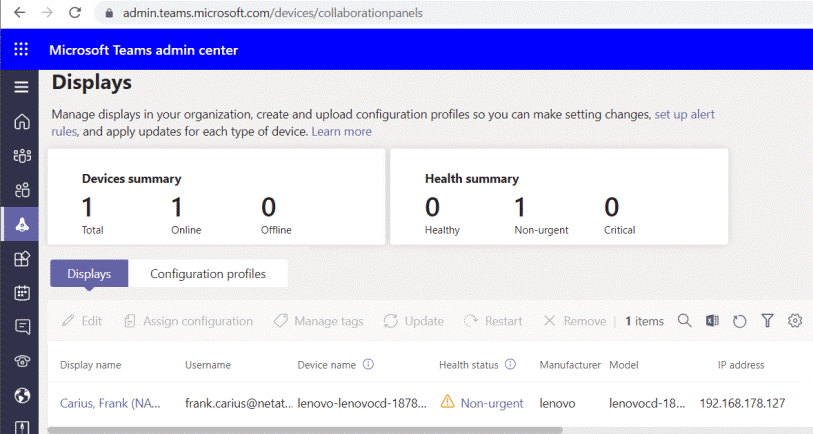The width and height of the screenshot is (813, 434).
Task: Click the address bar URL
Action: tap(273, 13)
